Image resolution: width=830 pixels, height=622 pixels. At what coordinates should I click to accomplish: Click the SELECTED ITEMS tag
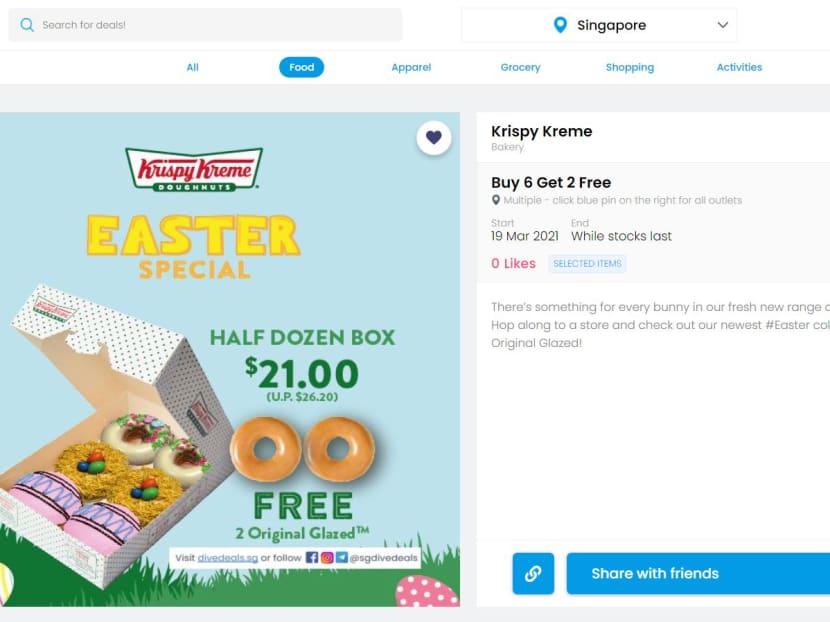pos(588,264)
